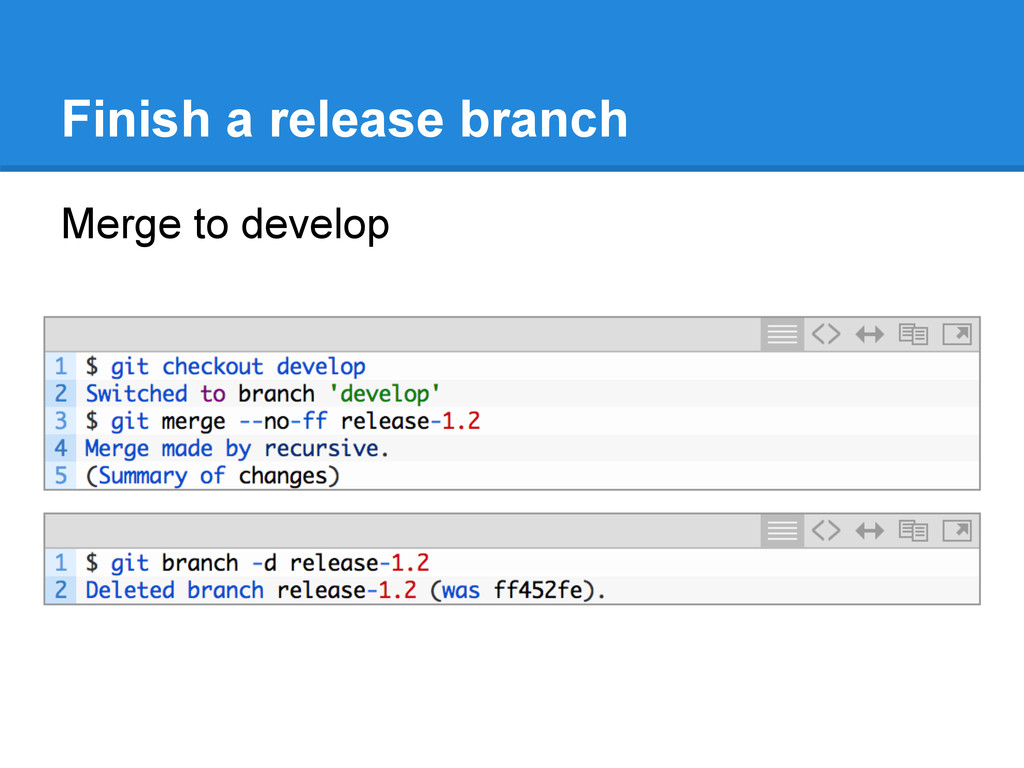Select line '$ git merge --no-ff release-1.2'
Screen dimensions: 1024x768
coord(283,421)
